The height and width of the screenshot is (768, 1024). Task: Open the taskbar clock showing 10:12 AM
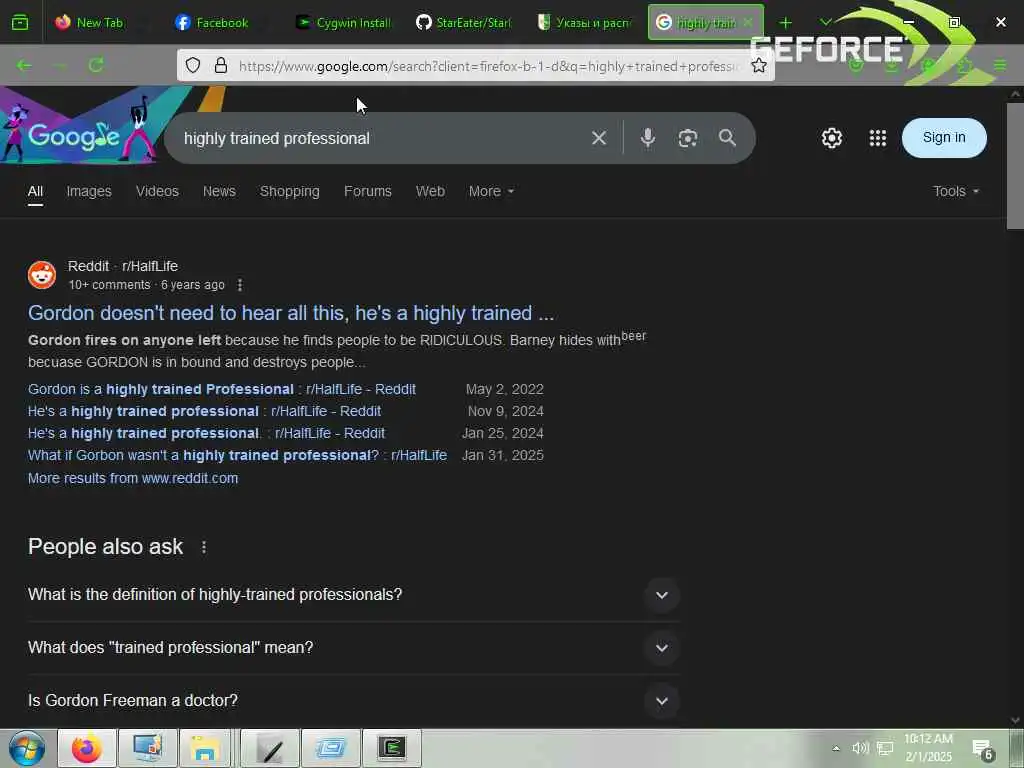[928, 748]
